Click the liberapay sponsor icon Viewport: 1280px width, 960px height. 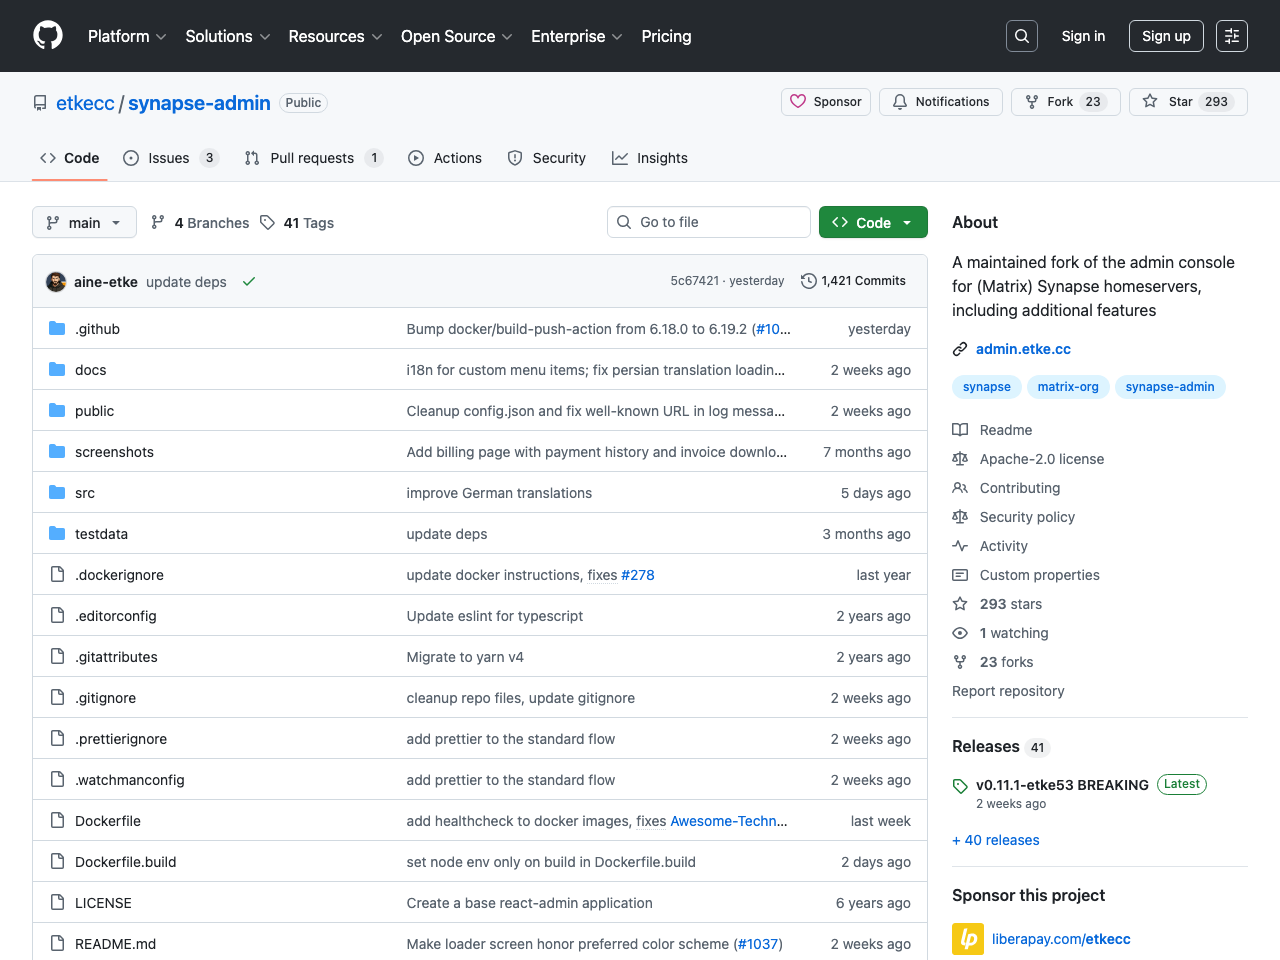tap(967, 939)
